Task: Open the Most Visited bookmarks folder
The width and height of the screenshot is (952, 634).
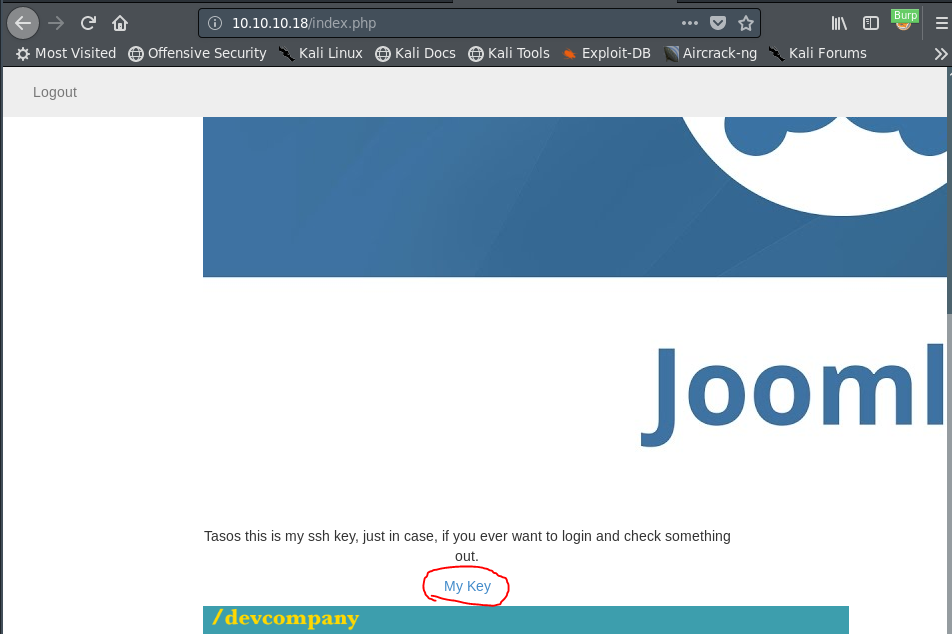Action: click(66, 53)
